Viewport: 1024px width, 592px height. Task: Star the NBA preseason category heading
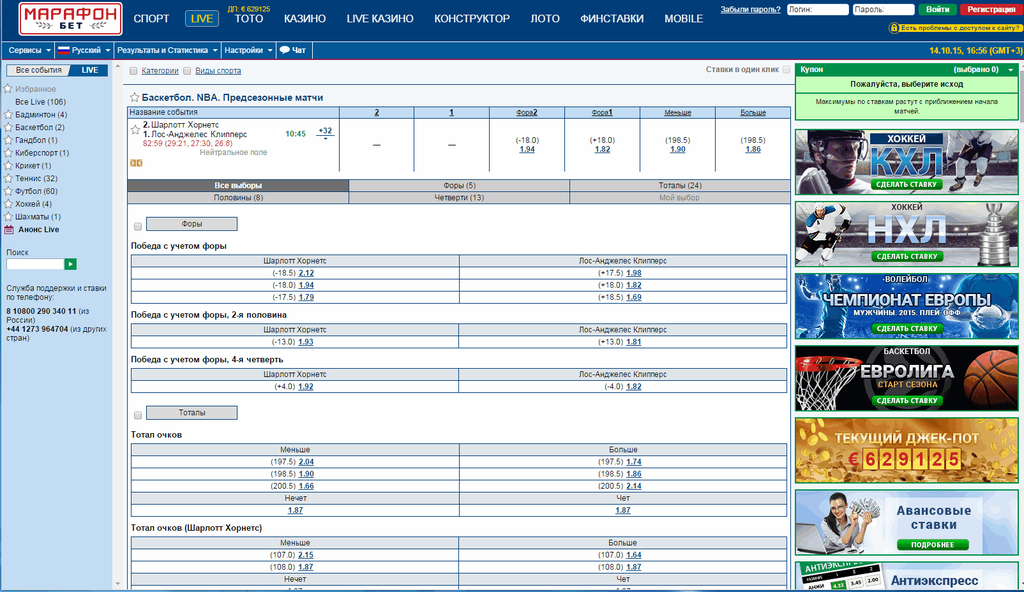[x=134, y=97]
